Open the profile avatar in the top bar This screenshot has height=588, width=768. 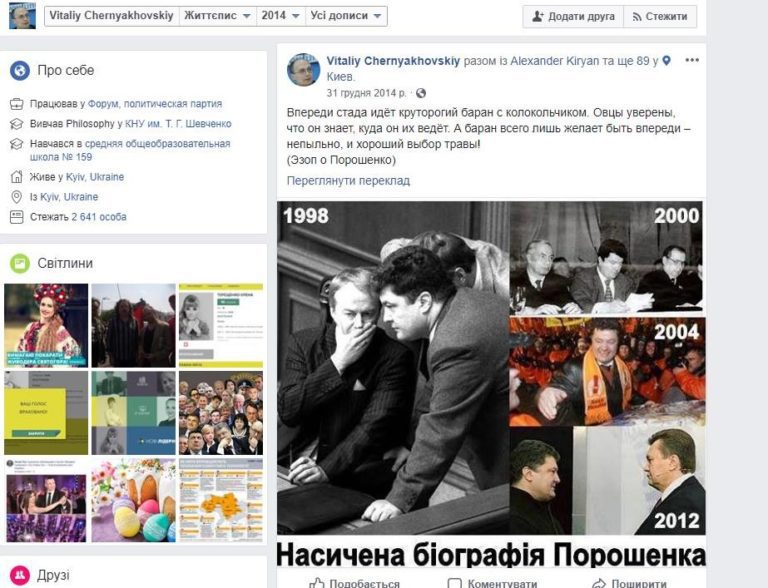(x=23, y=15)
